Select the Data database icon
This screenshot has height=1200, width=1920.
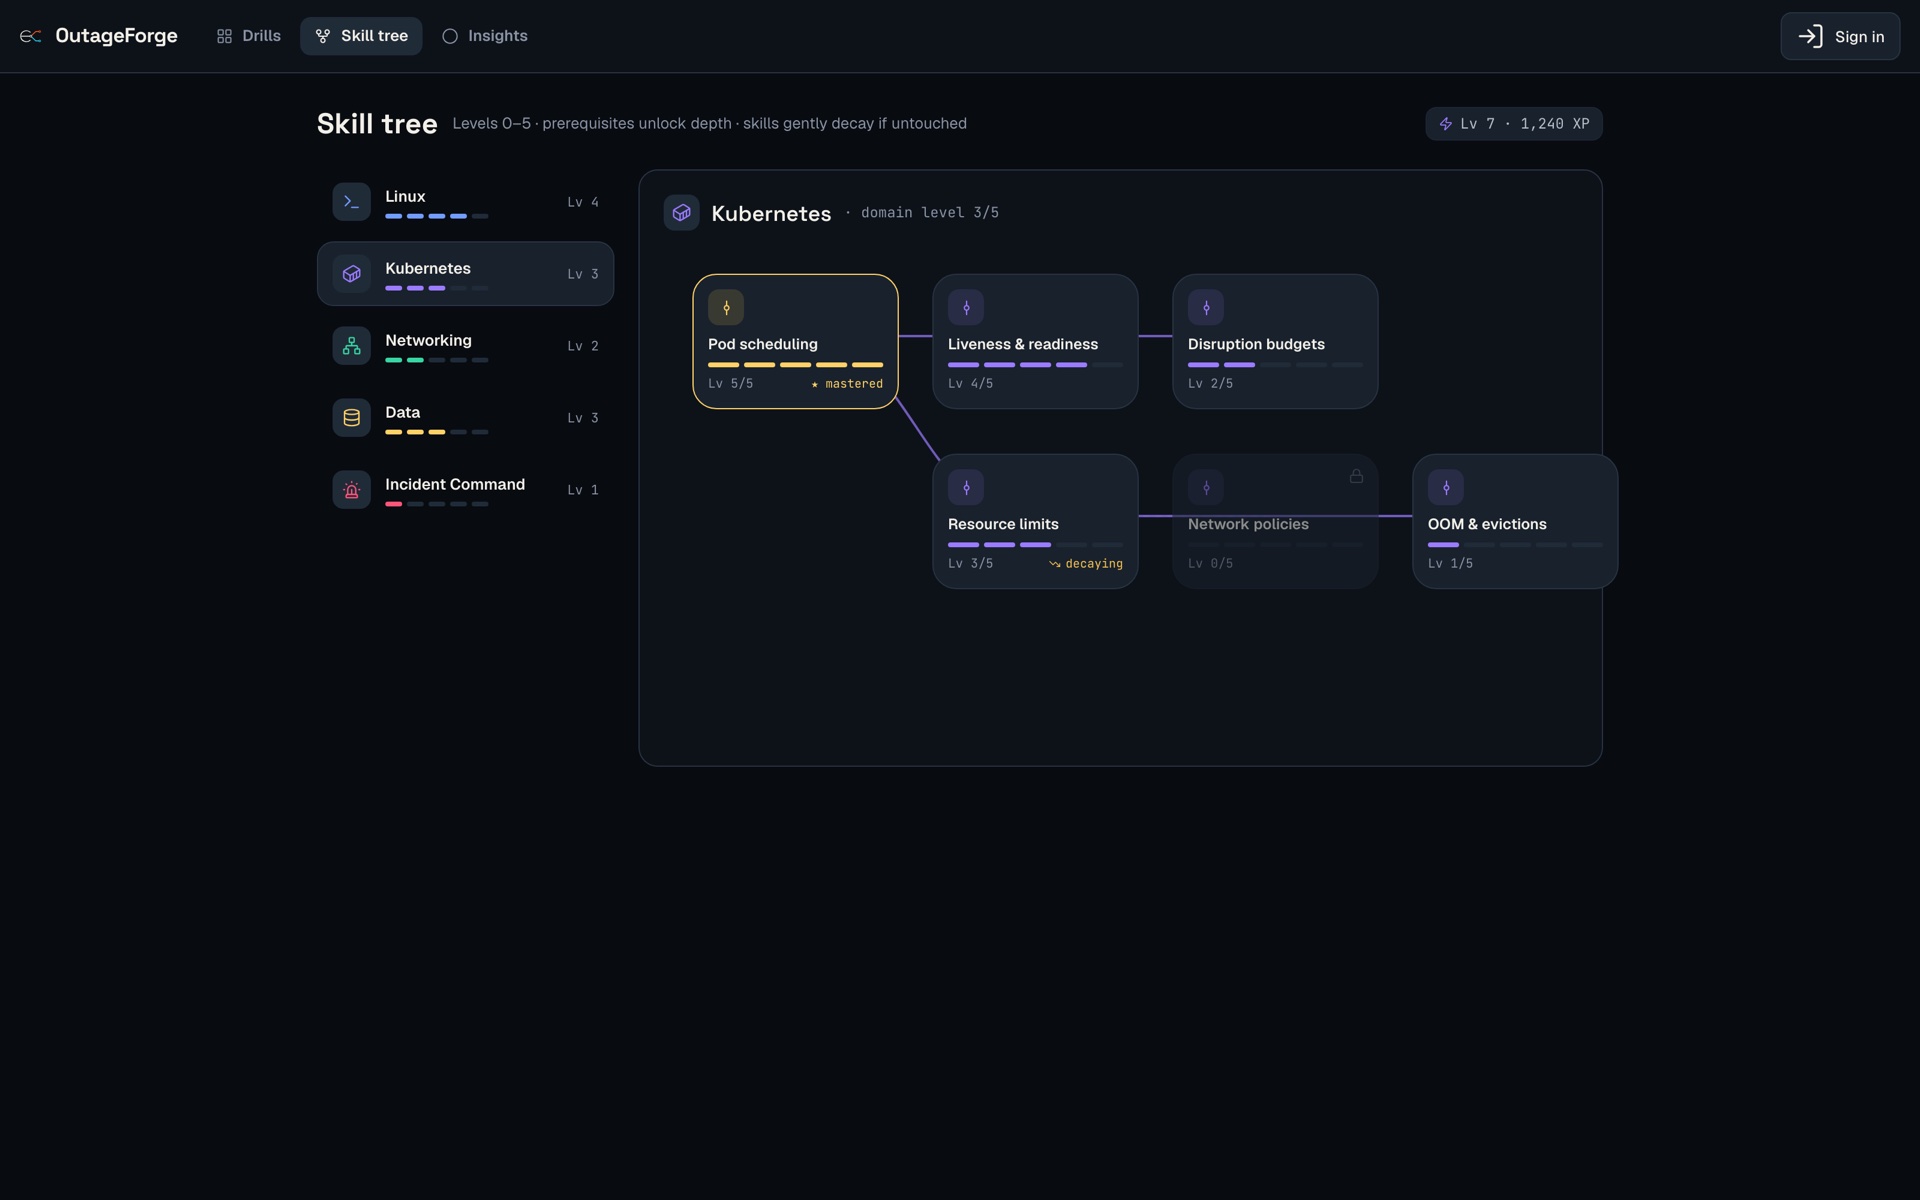352,418
